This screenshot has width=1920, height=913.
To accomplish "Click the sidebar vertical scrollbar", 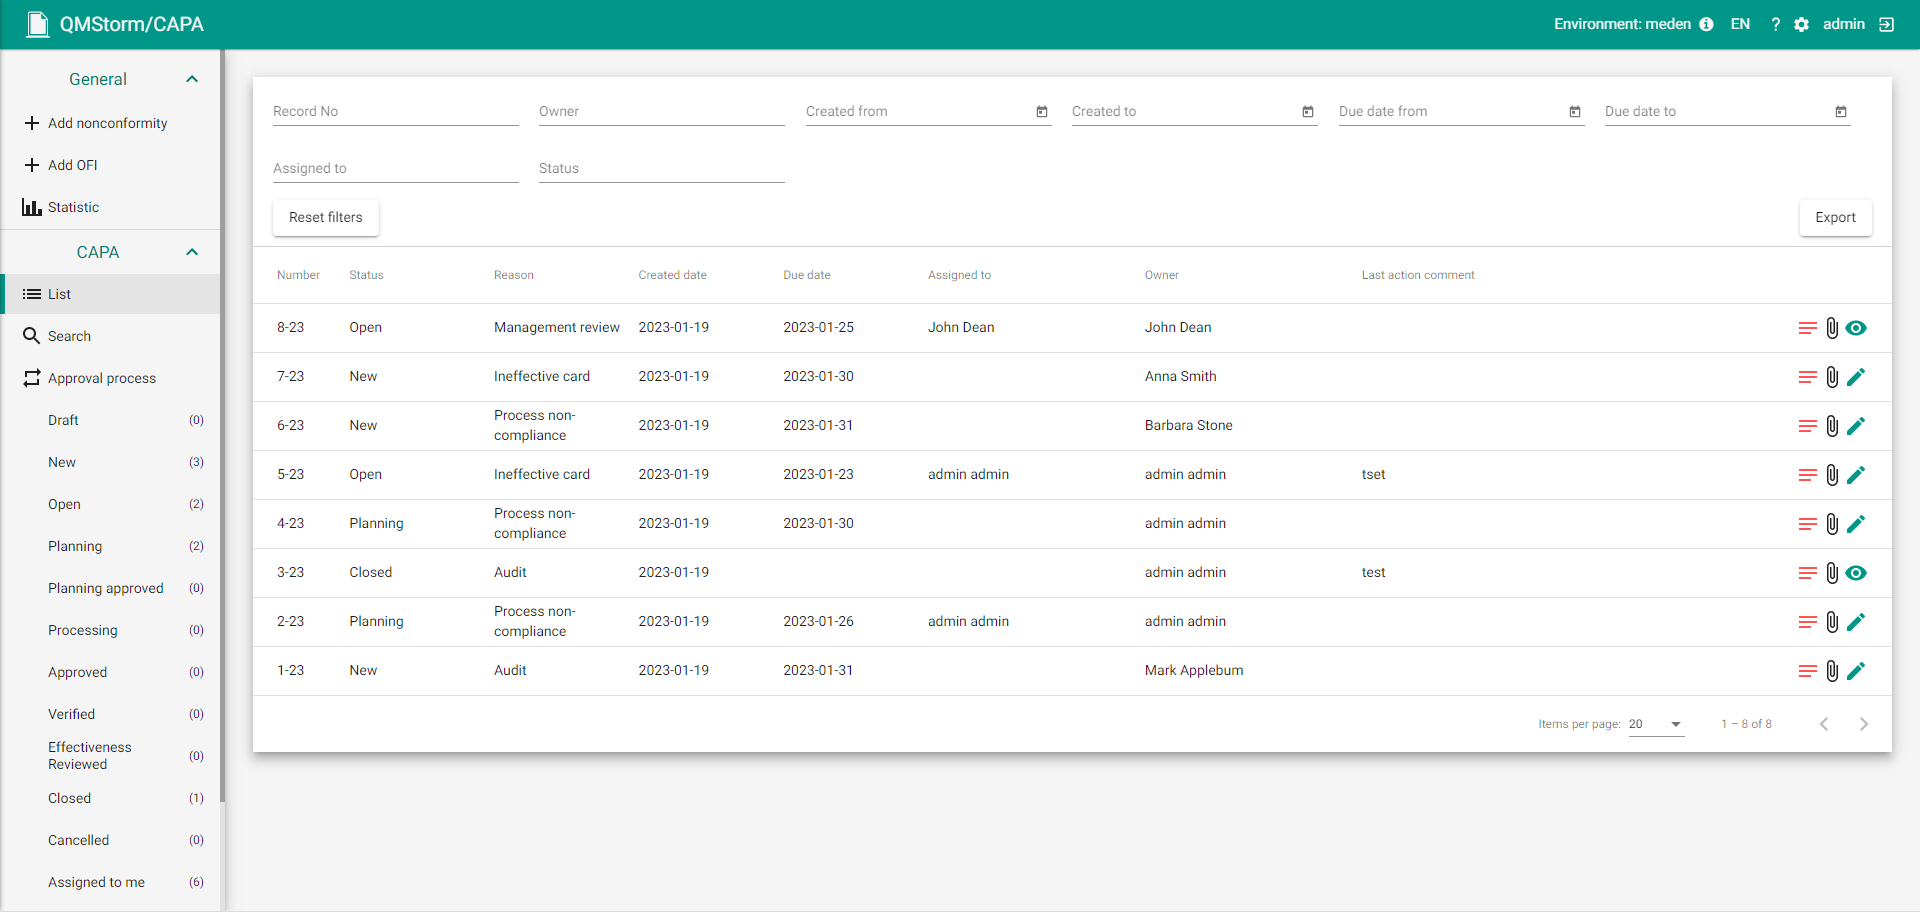I will pos(223,426).
